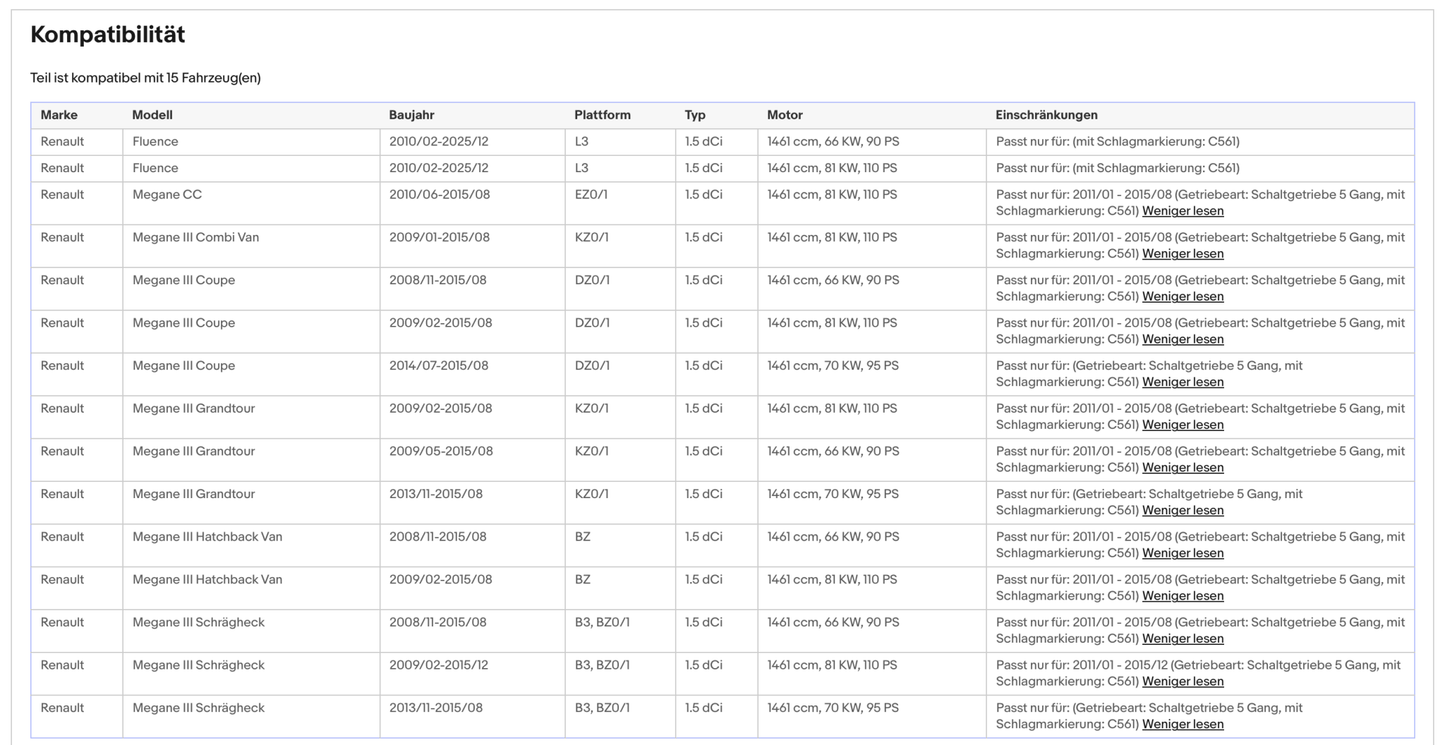
Task: Select the Baujahr column header
Action: click(411, 115)
